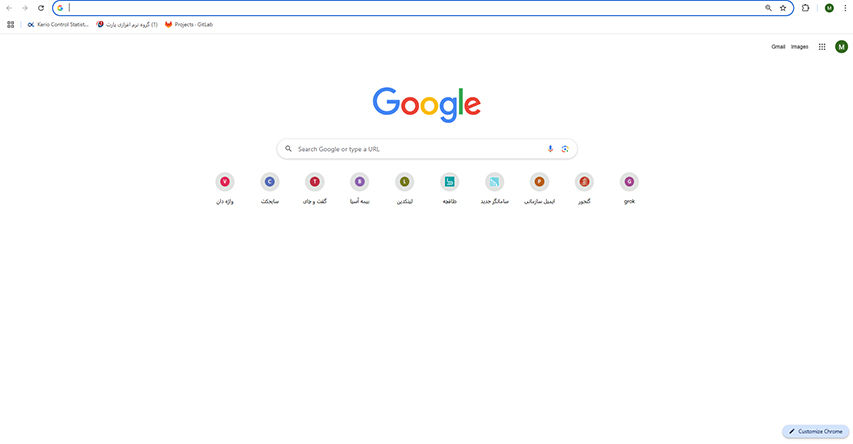This screenshot has width=853, height=444.
Task: Open the tab groups grid icon in bookmarks bar
Action: pos(10,24)
